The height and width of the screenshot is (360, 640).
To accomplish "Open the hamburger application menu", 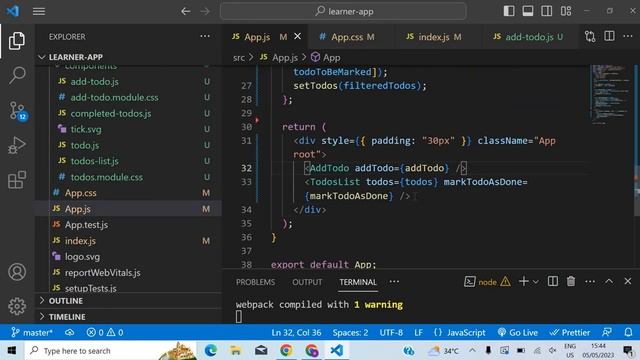I will [39, 11].
